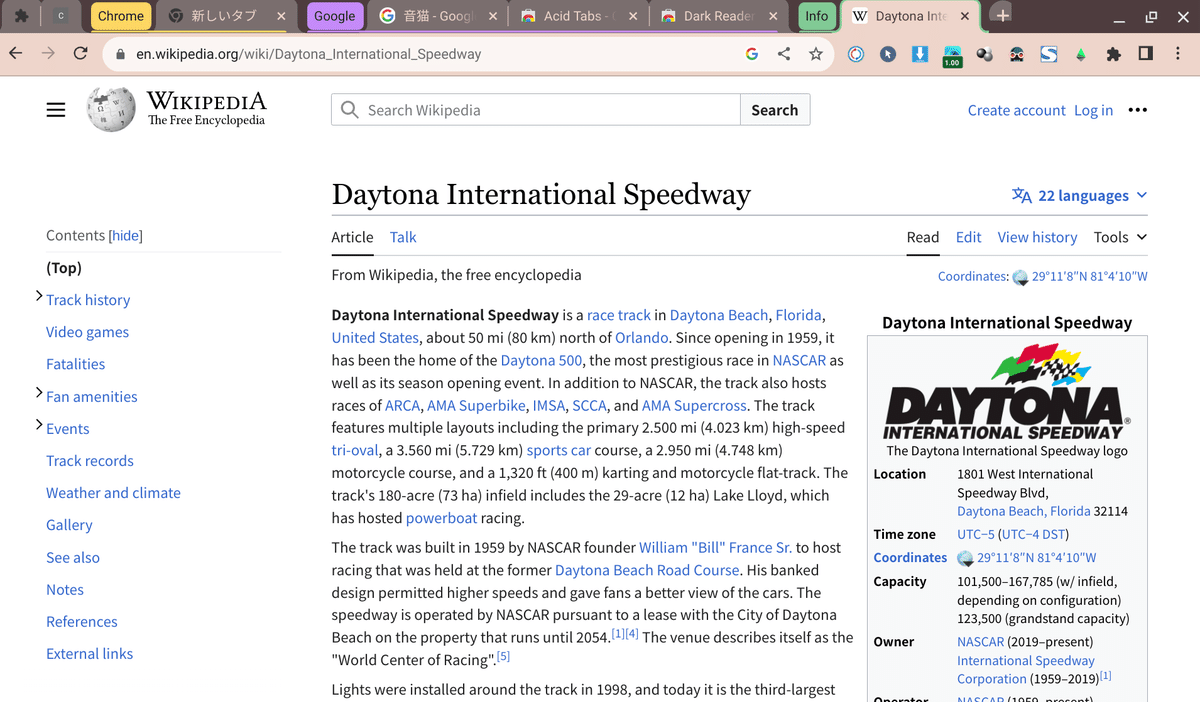1200x702 pixels.
Task: Expand the Track history section in Contents
Action: (39, 297)
